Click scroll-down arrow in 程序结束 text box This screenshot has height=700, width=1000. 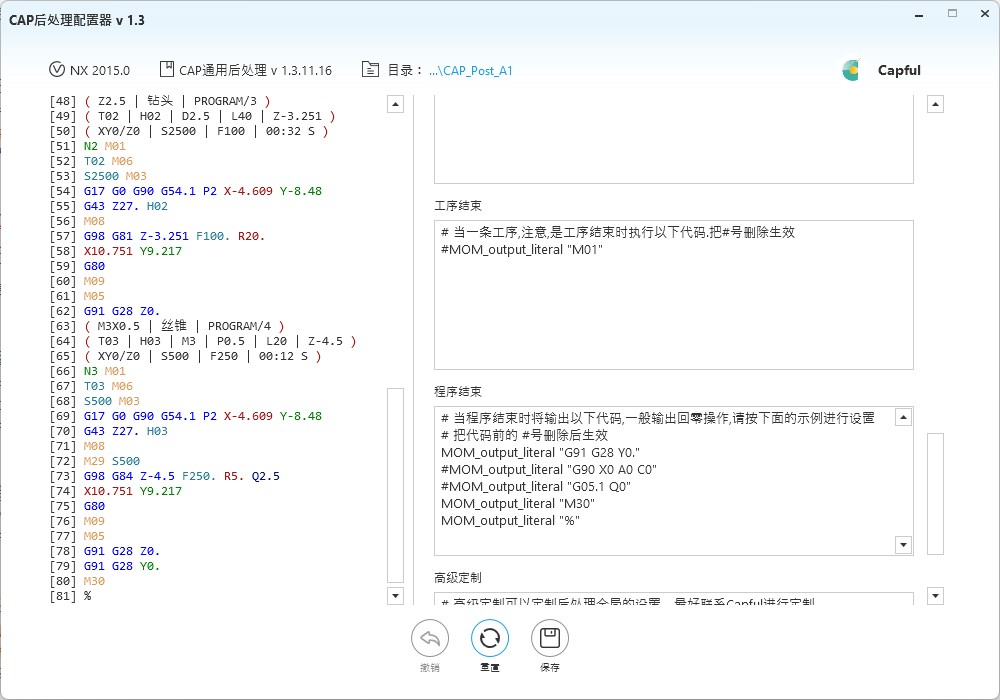pyautogui.click(x=903, y=544)
